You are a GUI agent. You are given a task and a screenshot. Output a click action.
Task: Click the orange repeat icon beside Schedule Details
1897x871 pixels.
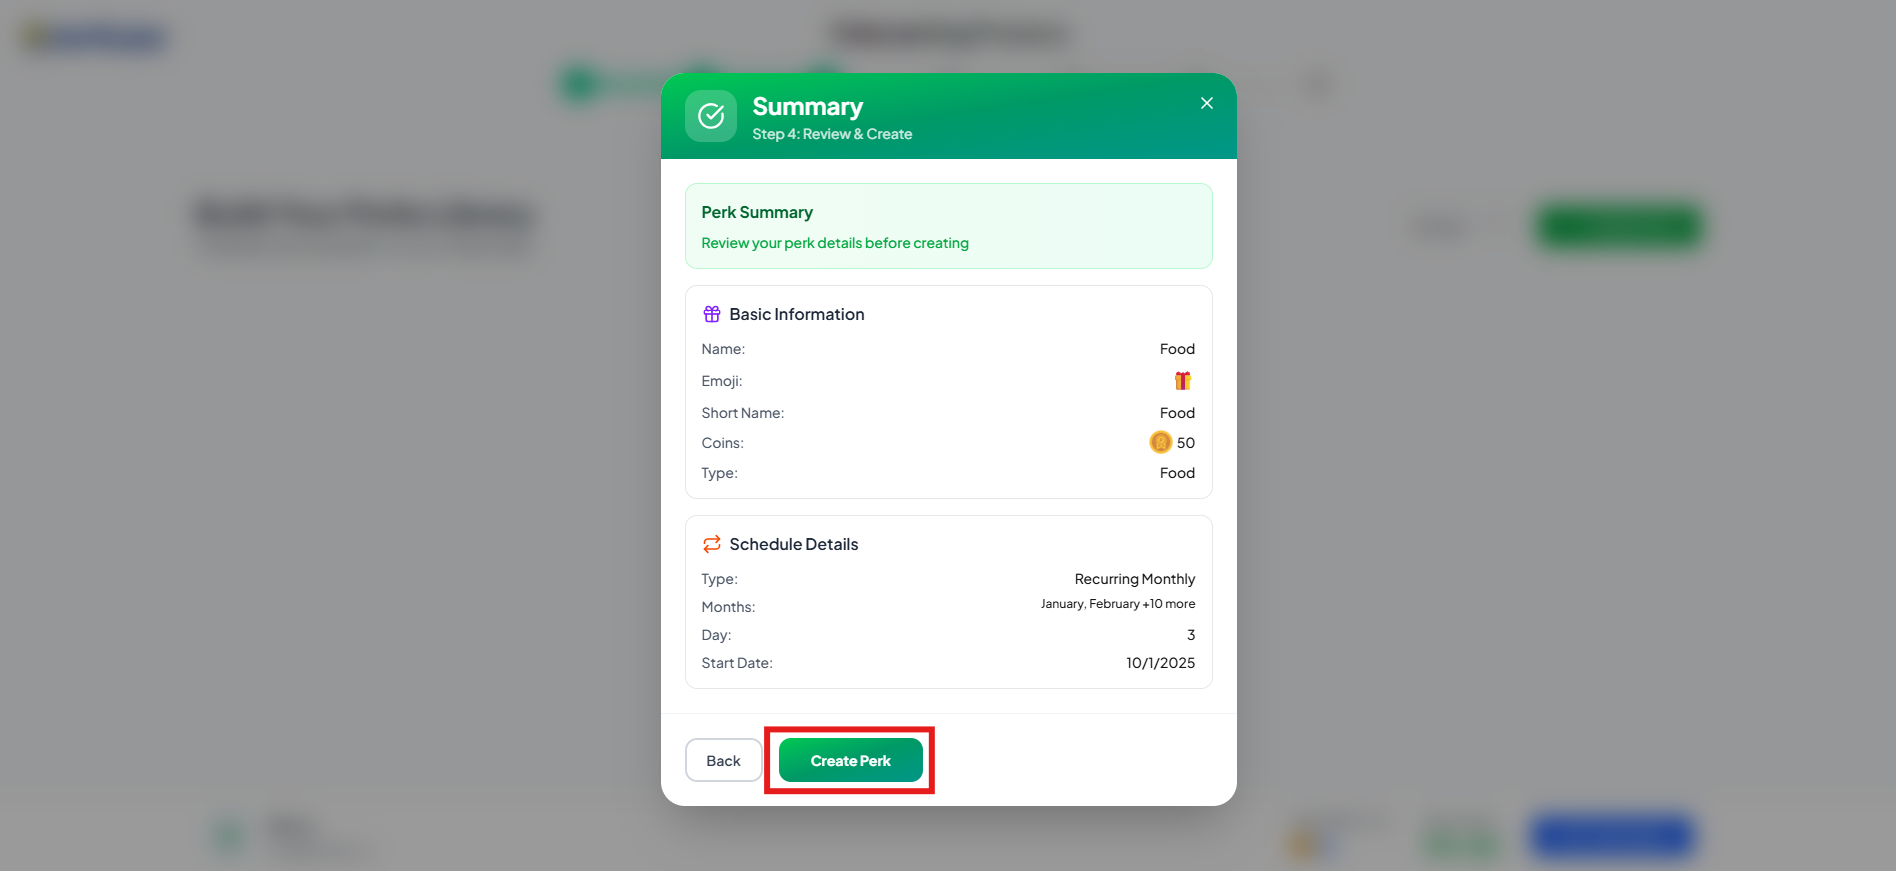point(712,544)
